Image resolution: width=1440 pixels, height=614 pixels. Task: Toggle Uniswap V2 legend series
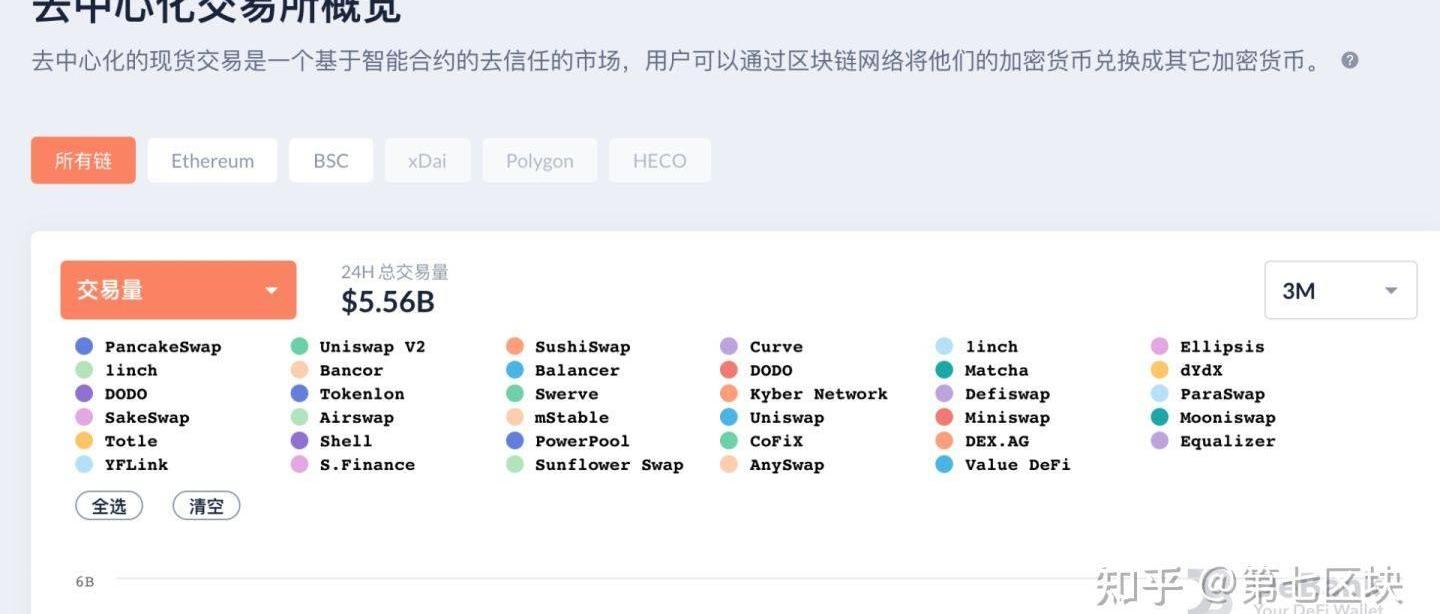click(x=371, y=347)
